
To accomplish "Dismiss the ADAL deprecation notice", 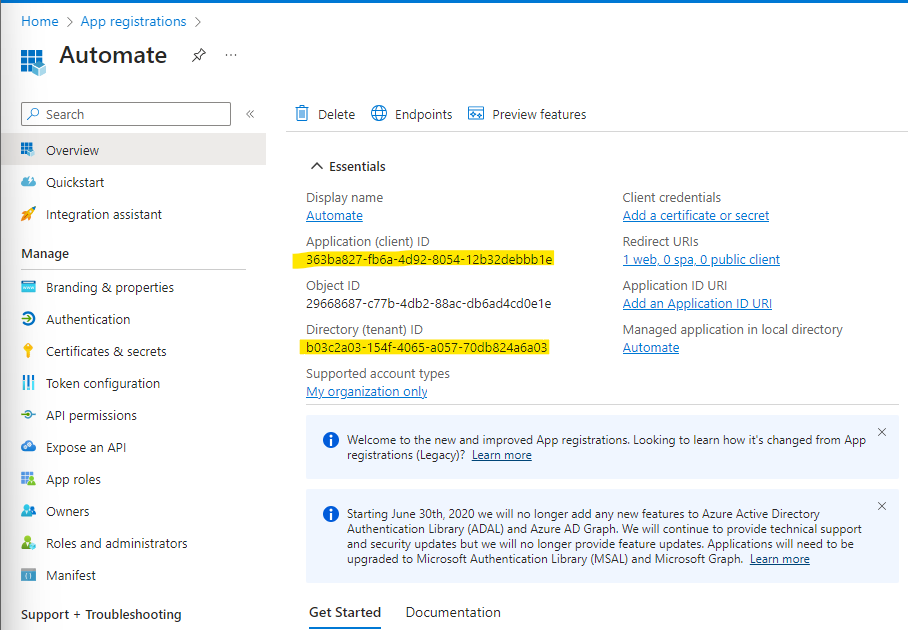I will pyautogui.click(x=881, y=506).
